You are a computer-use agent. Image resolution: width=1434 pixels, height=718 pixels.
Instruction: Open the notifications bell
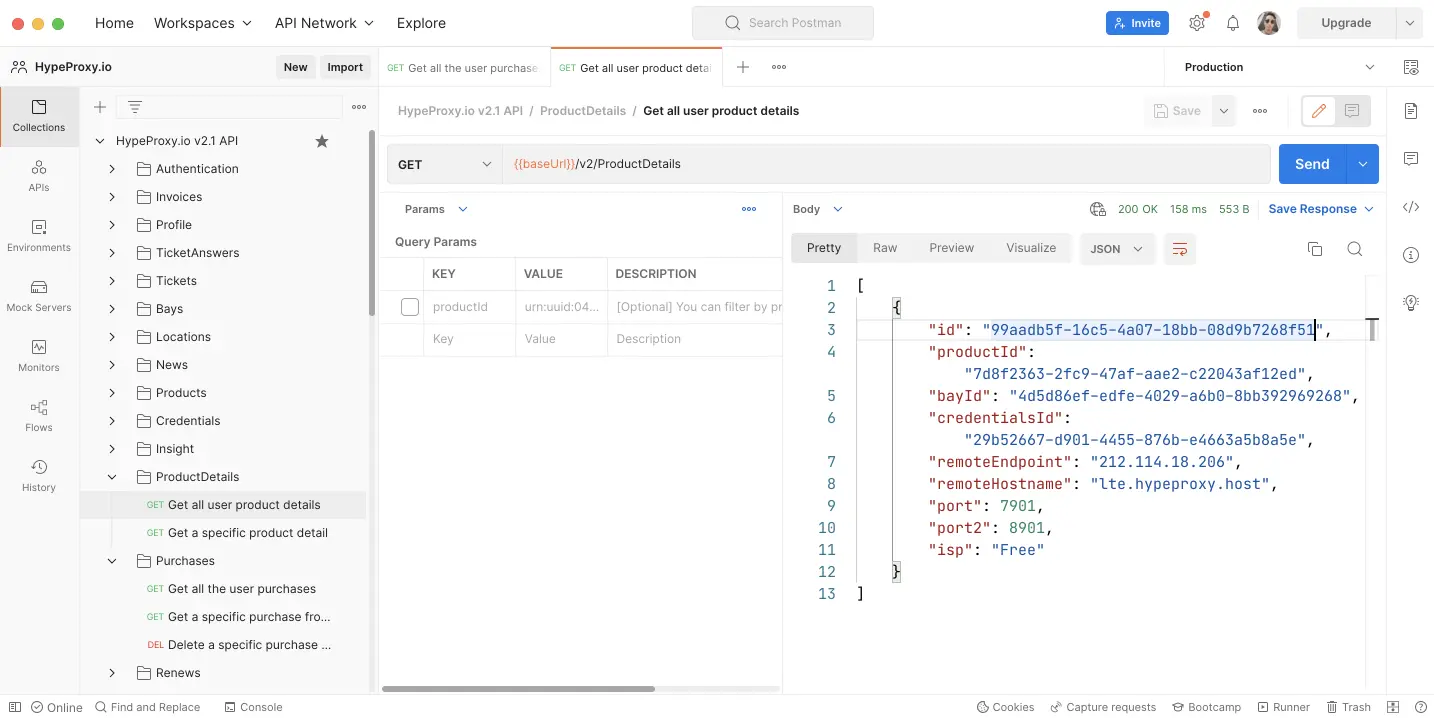pyautogui.click(x=1233, y=23)
